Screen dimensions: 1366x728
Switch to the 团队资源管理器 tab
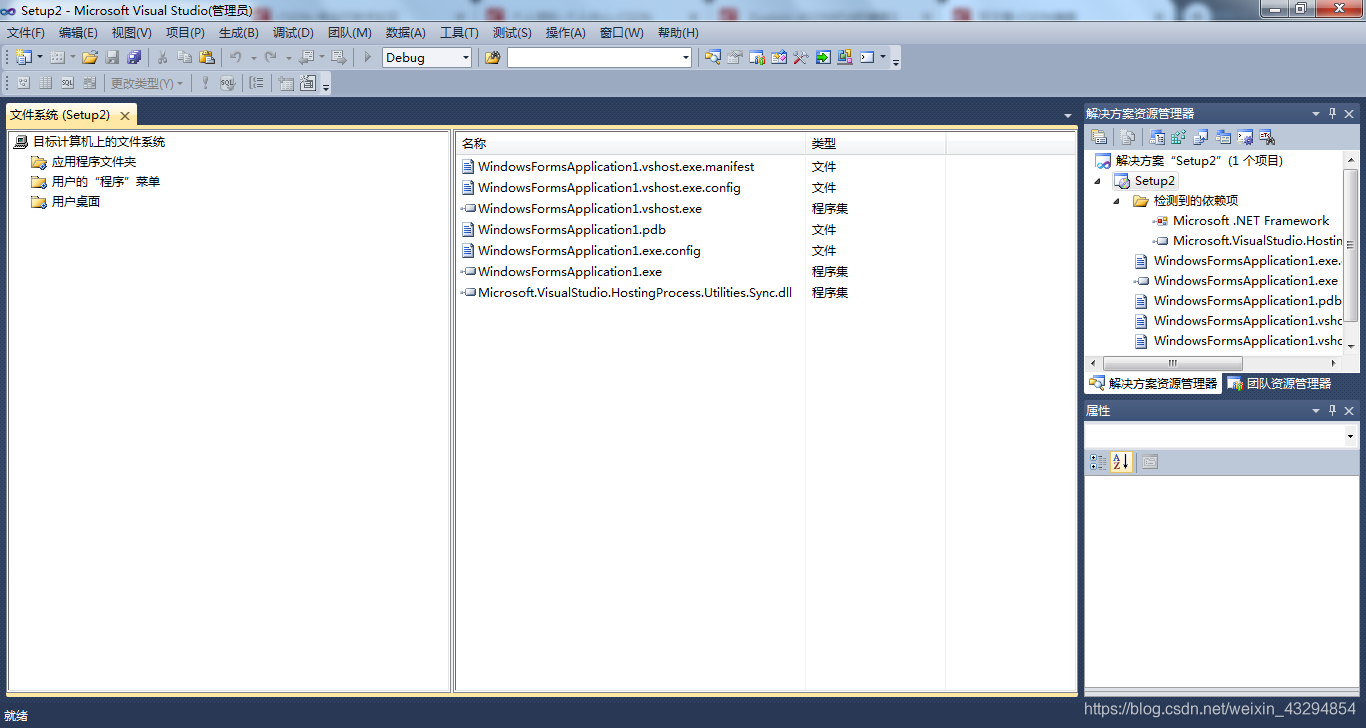pyautogui.click(x=1279, y=383)
